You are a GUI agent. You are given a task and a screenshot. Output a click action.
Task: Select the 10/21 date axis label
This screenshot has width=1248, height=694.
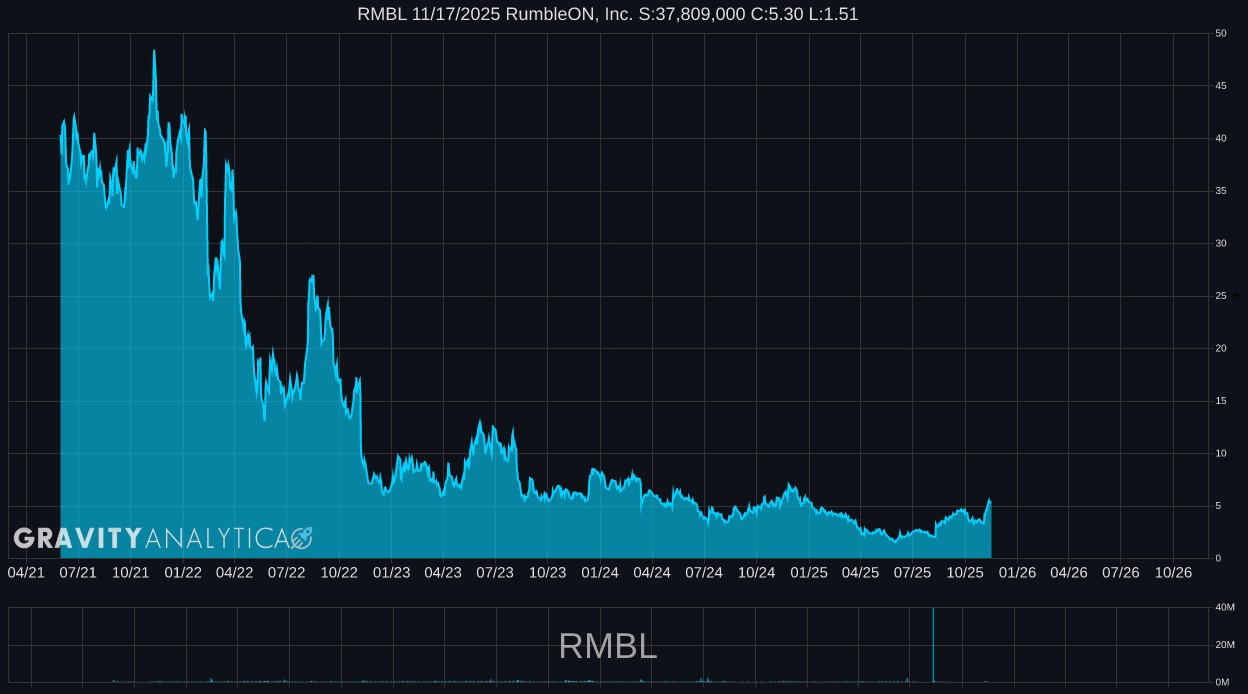(130, 572)
